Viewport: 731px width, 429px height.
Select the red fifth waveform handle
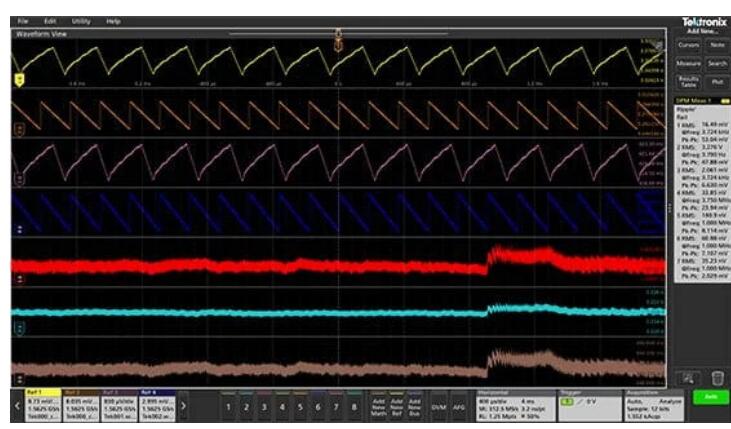pyautogui.click(x=20, y=279)
